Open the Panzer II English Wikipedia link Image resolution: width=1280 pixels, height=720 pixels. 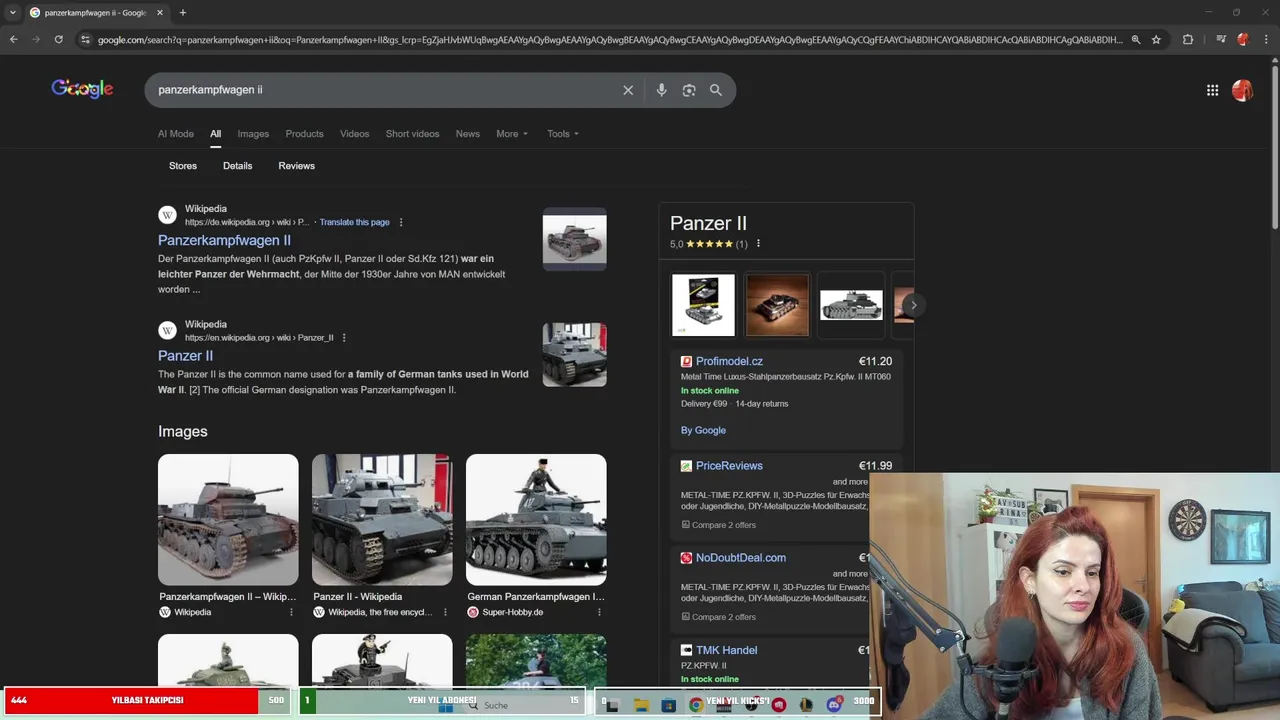point(185,356)
